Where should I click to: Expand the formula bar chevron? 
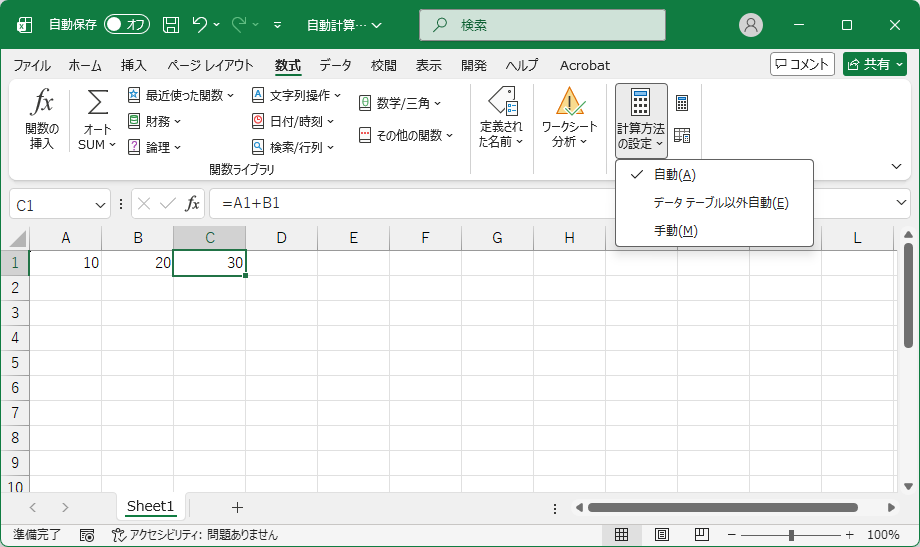pos(901,203)
